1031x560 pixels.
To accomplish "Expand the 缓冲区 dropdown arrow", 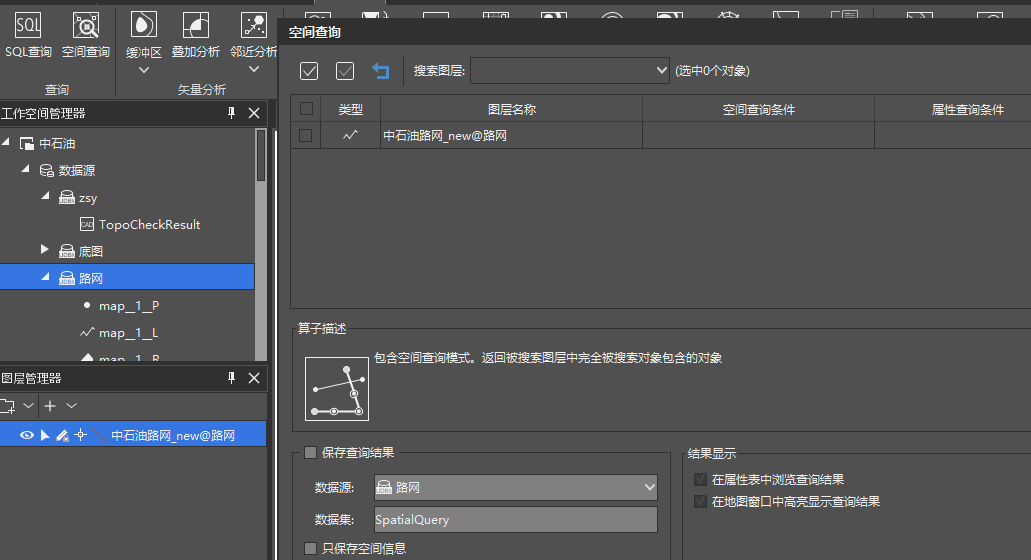I will click(x=143, y=70).
